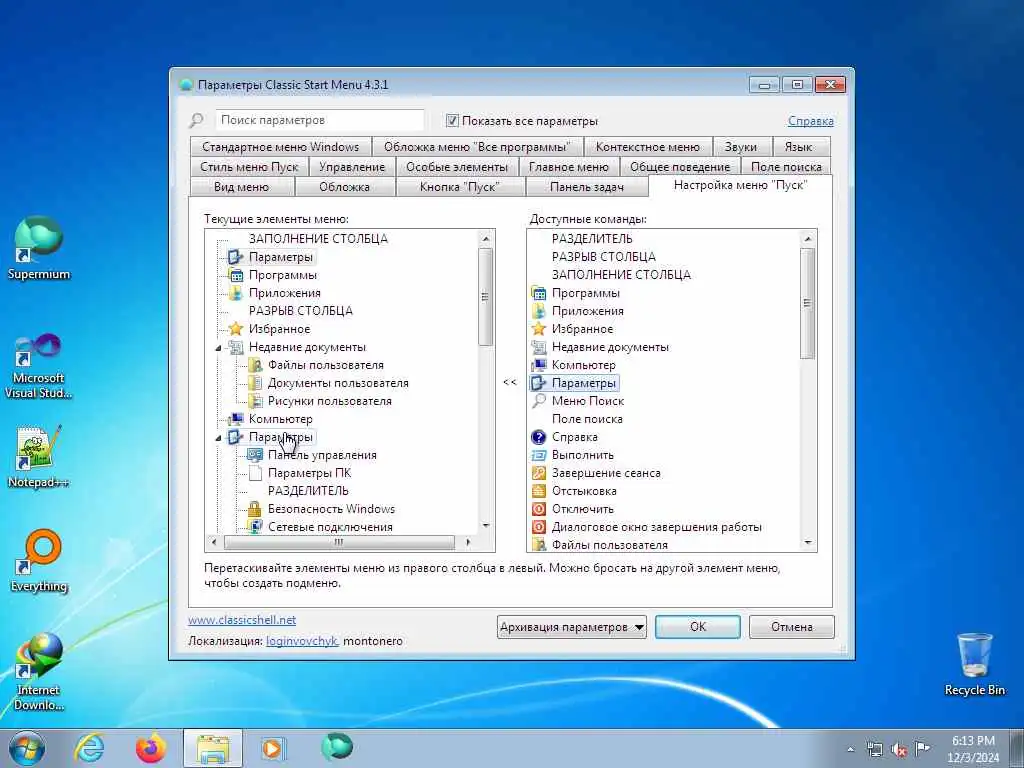1024x768 pixels.
Task: Open Supermium desktop shortcut
Action: click(x=39, y=248)
